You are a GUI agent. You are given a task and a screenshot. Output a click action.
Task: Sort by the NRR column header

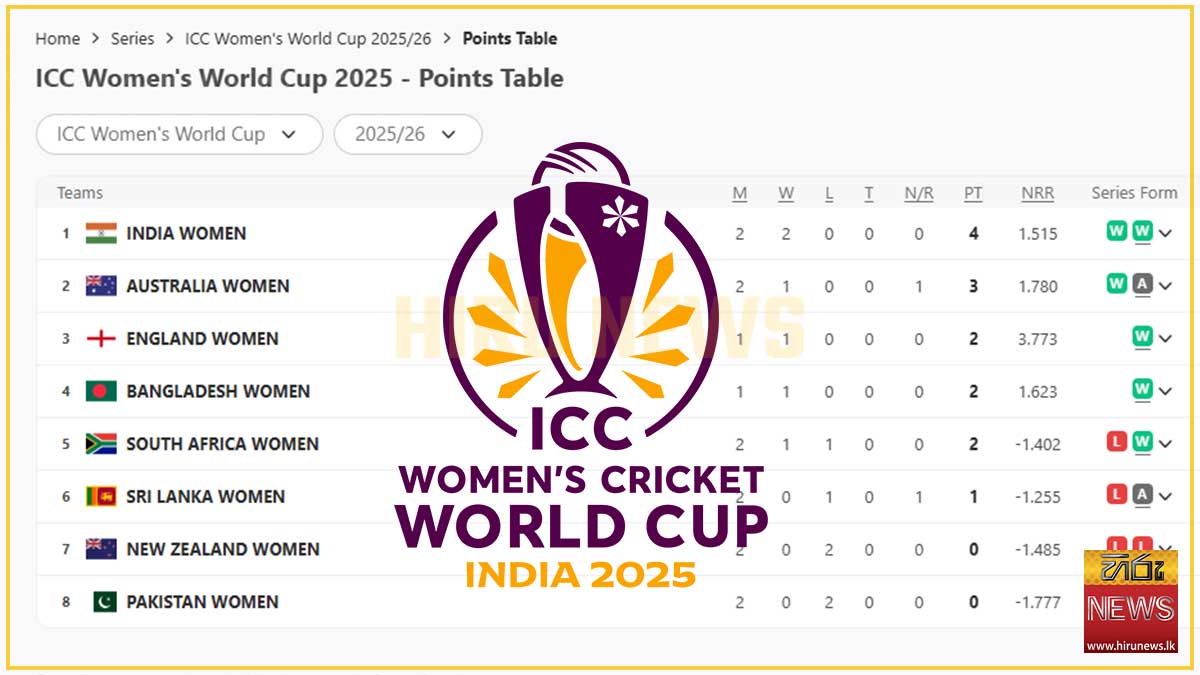coord(1037,193)
